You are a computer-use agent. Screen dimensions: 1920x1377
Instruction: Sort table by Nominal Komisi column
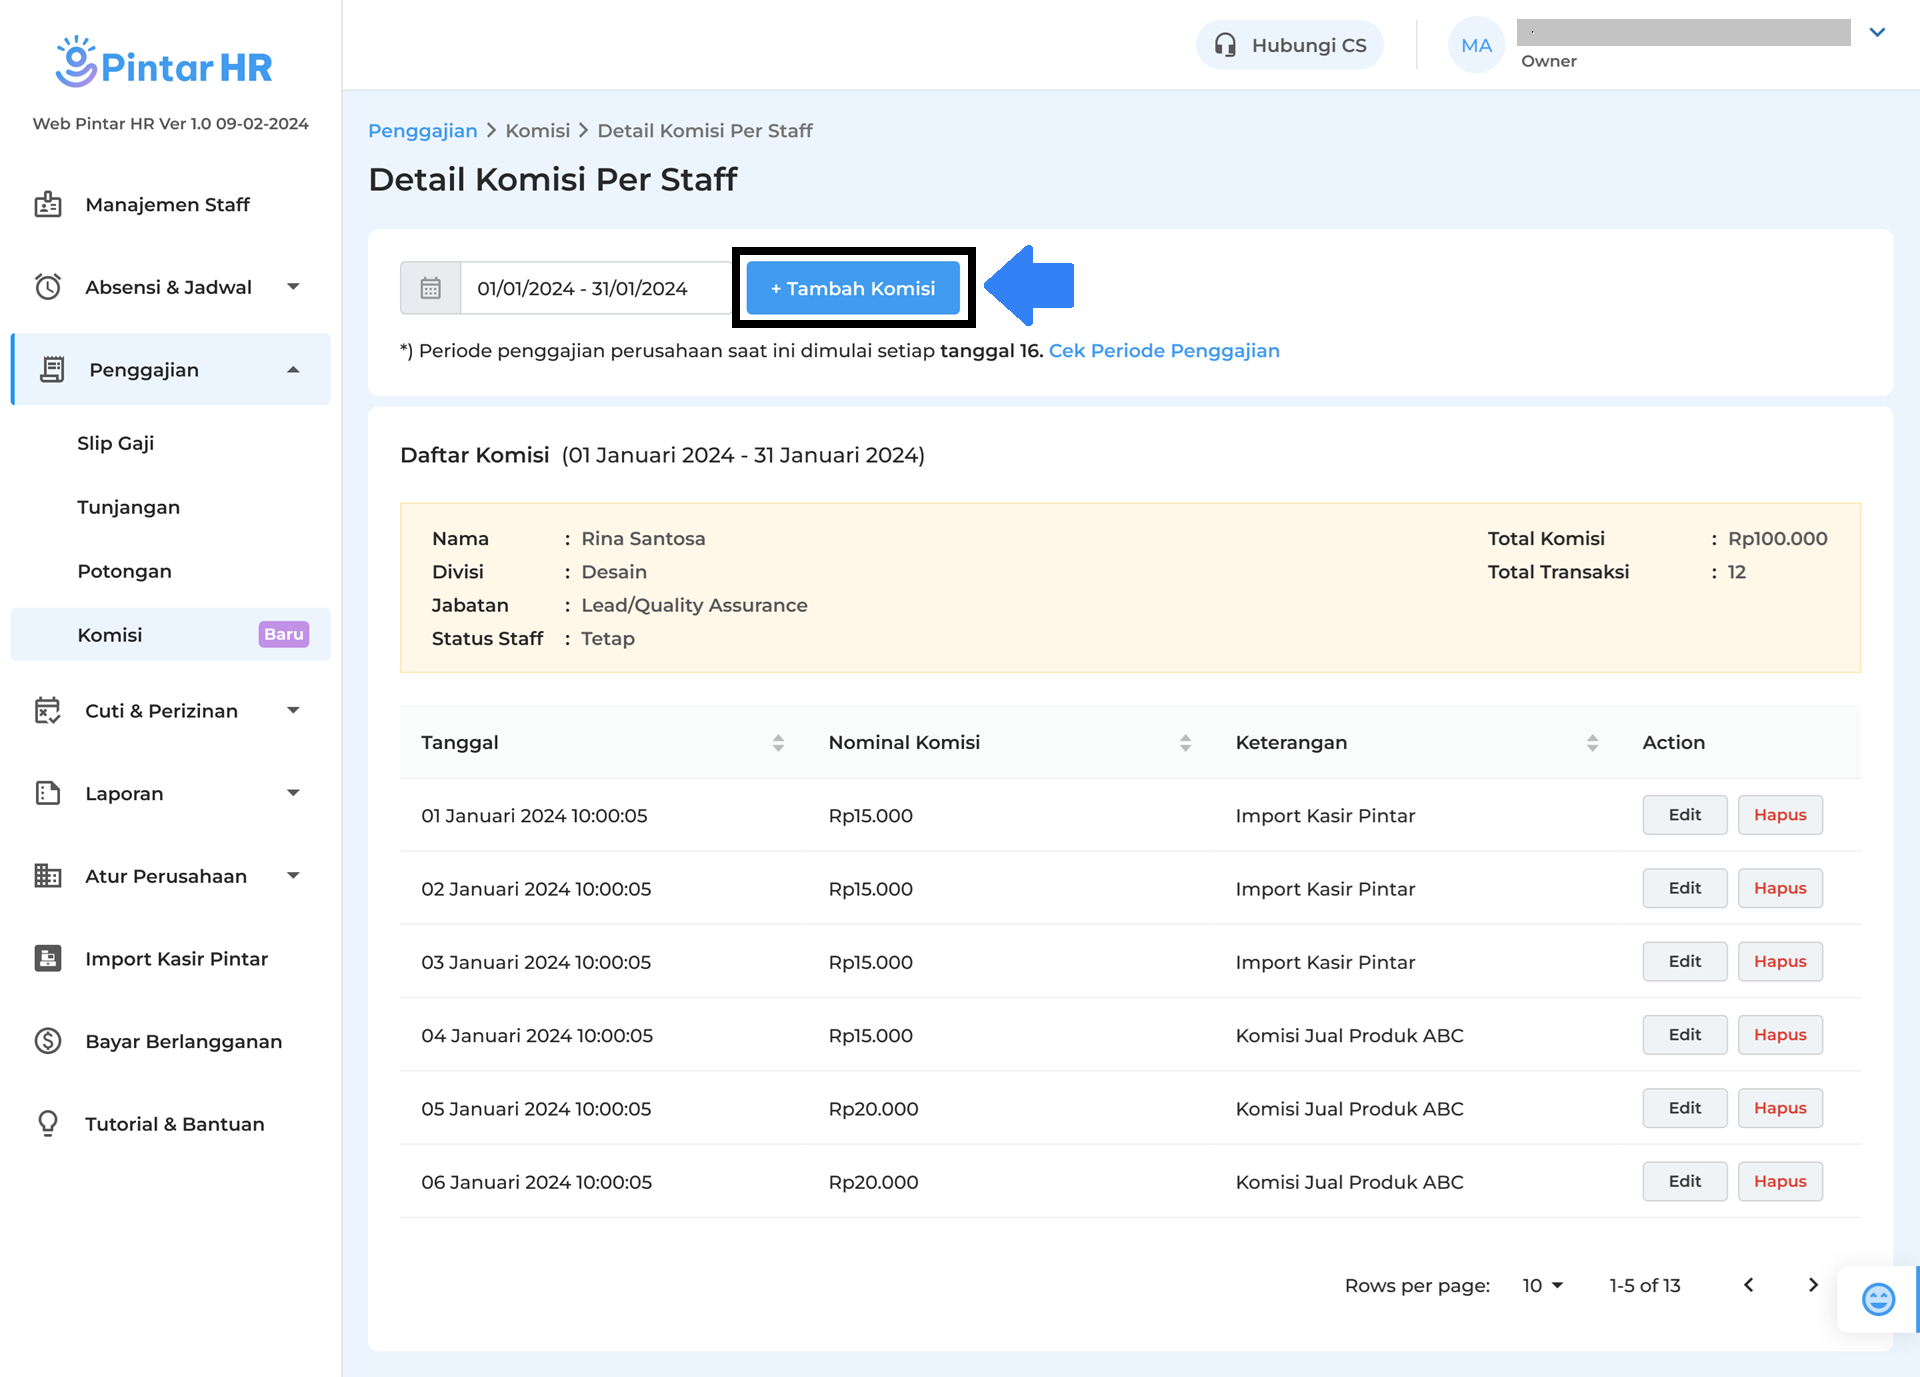1185,742
